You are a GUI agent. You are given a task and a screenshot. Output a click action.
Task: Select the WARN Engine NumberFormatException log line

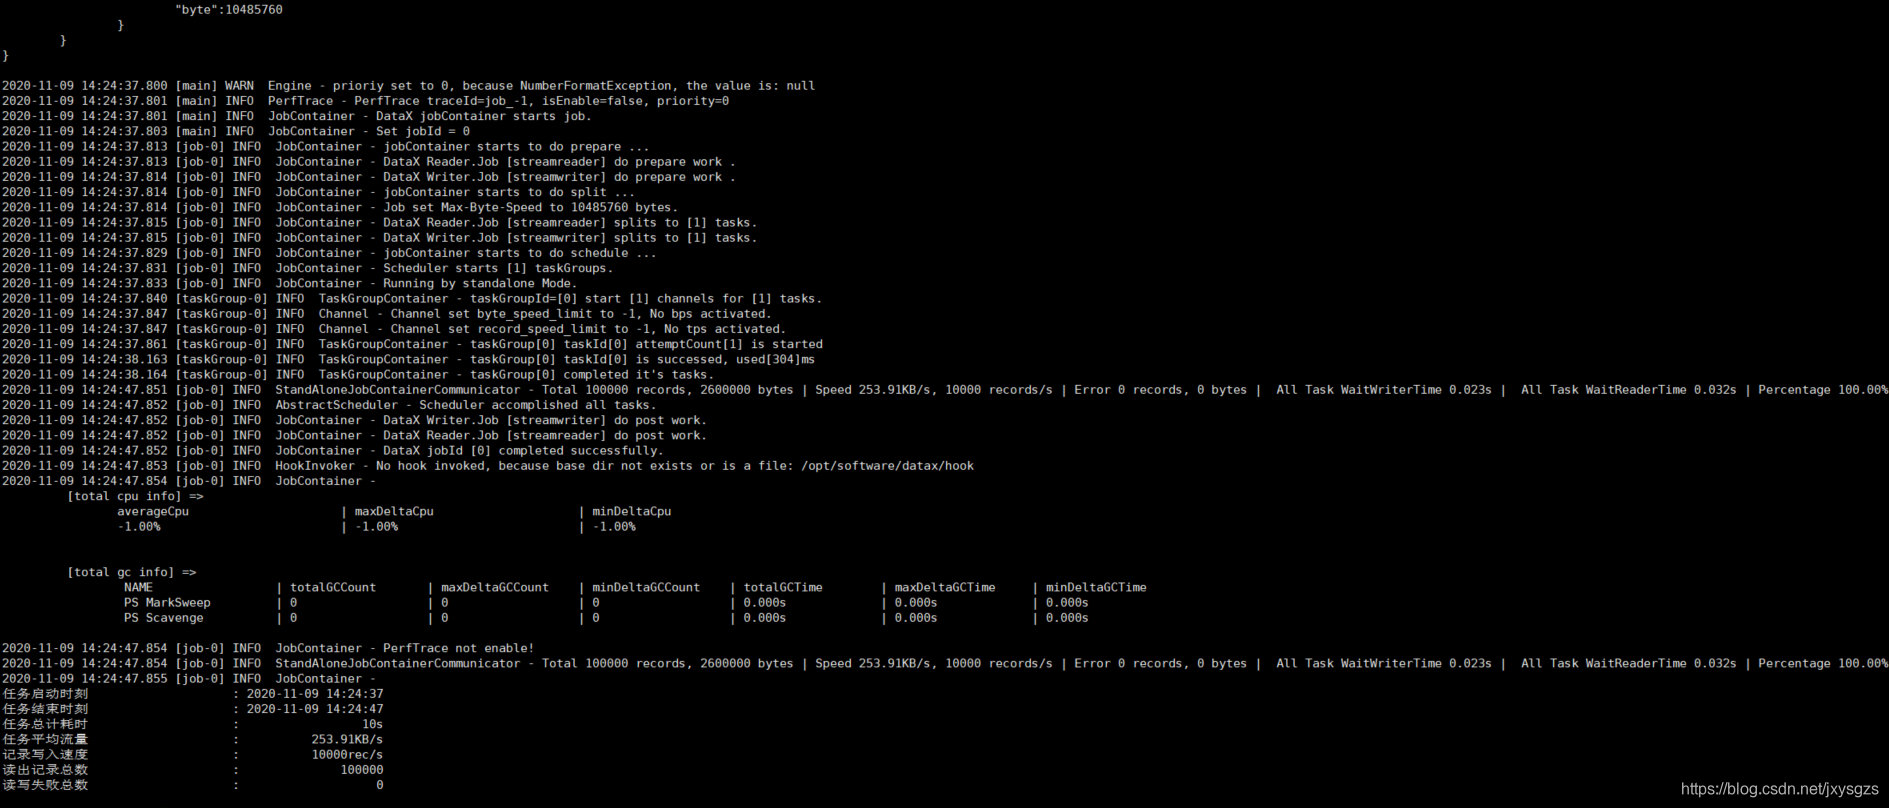pos(408,86)
